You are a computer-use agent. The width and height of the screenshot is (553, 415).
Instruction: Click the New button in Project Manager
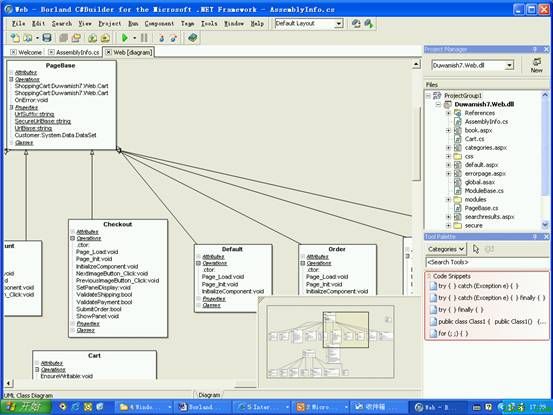pos(536,65)
